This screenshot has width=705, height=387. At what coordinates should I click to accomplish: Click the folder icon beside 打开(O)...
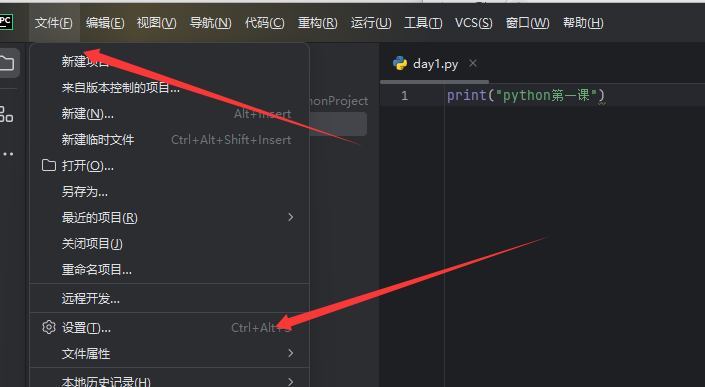[x=49, y=165]
